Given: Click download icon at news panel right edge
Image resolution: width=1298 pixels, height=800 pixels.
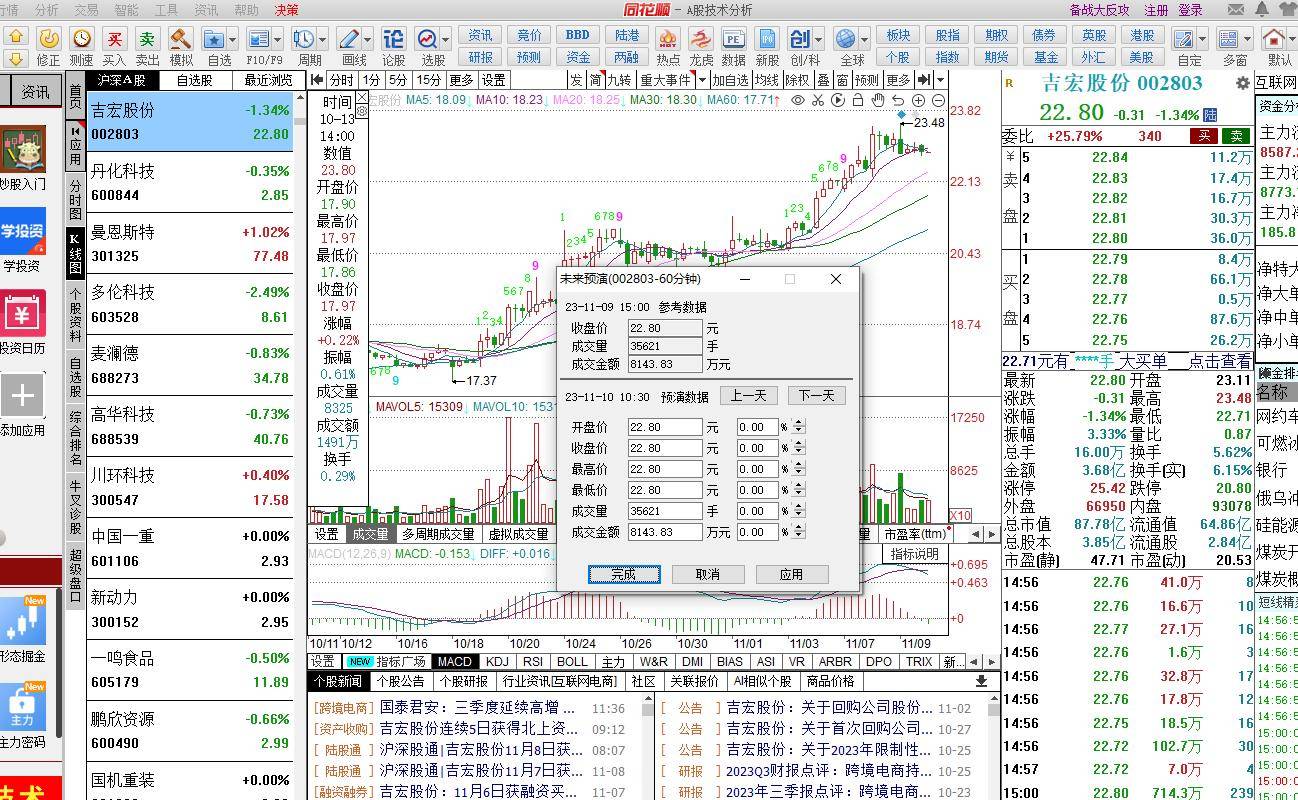Looking at the screenshot, I should 981,681.
